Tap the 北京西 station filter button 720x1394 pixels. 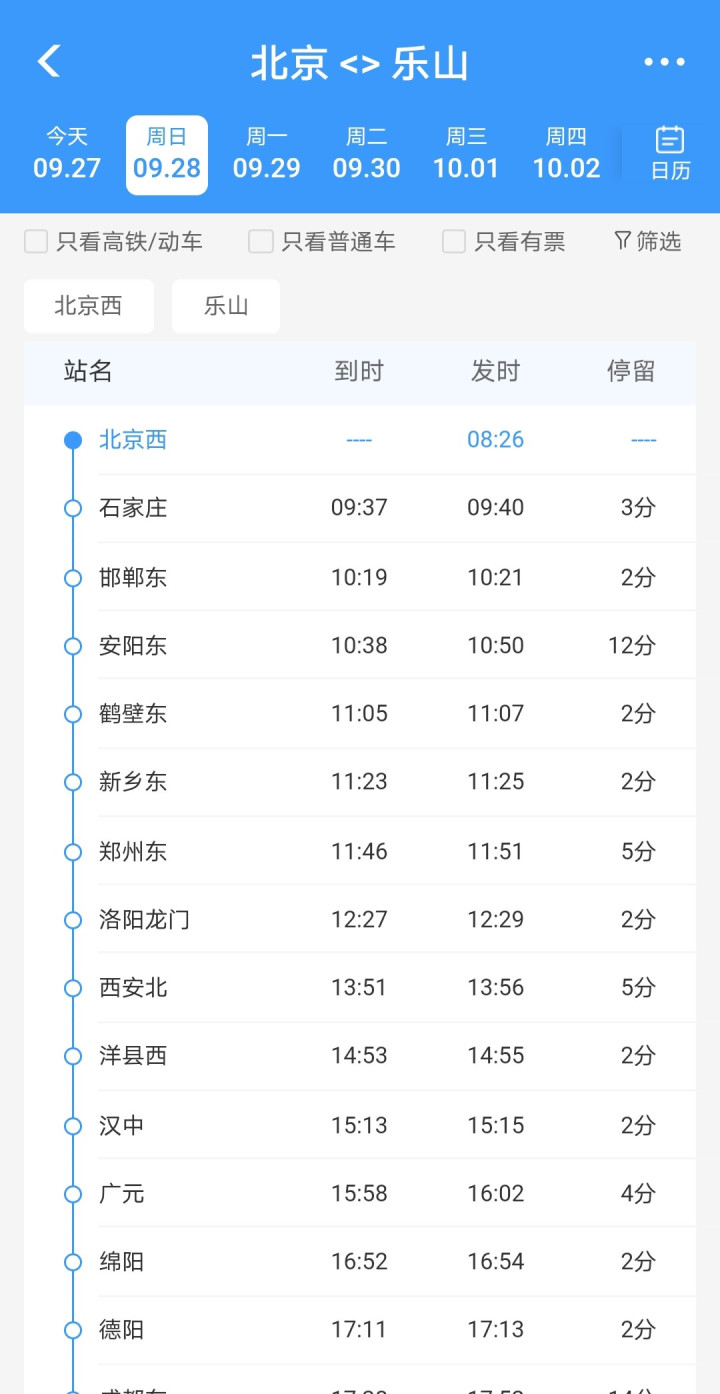[x=89, y=306]
